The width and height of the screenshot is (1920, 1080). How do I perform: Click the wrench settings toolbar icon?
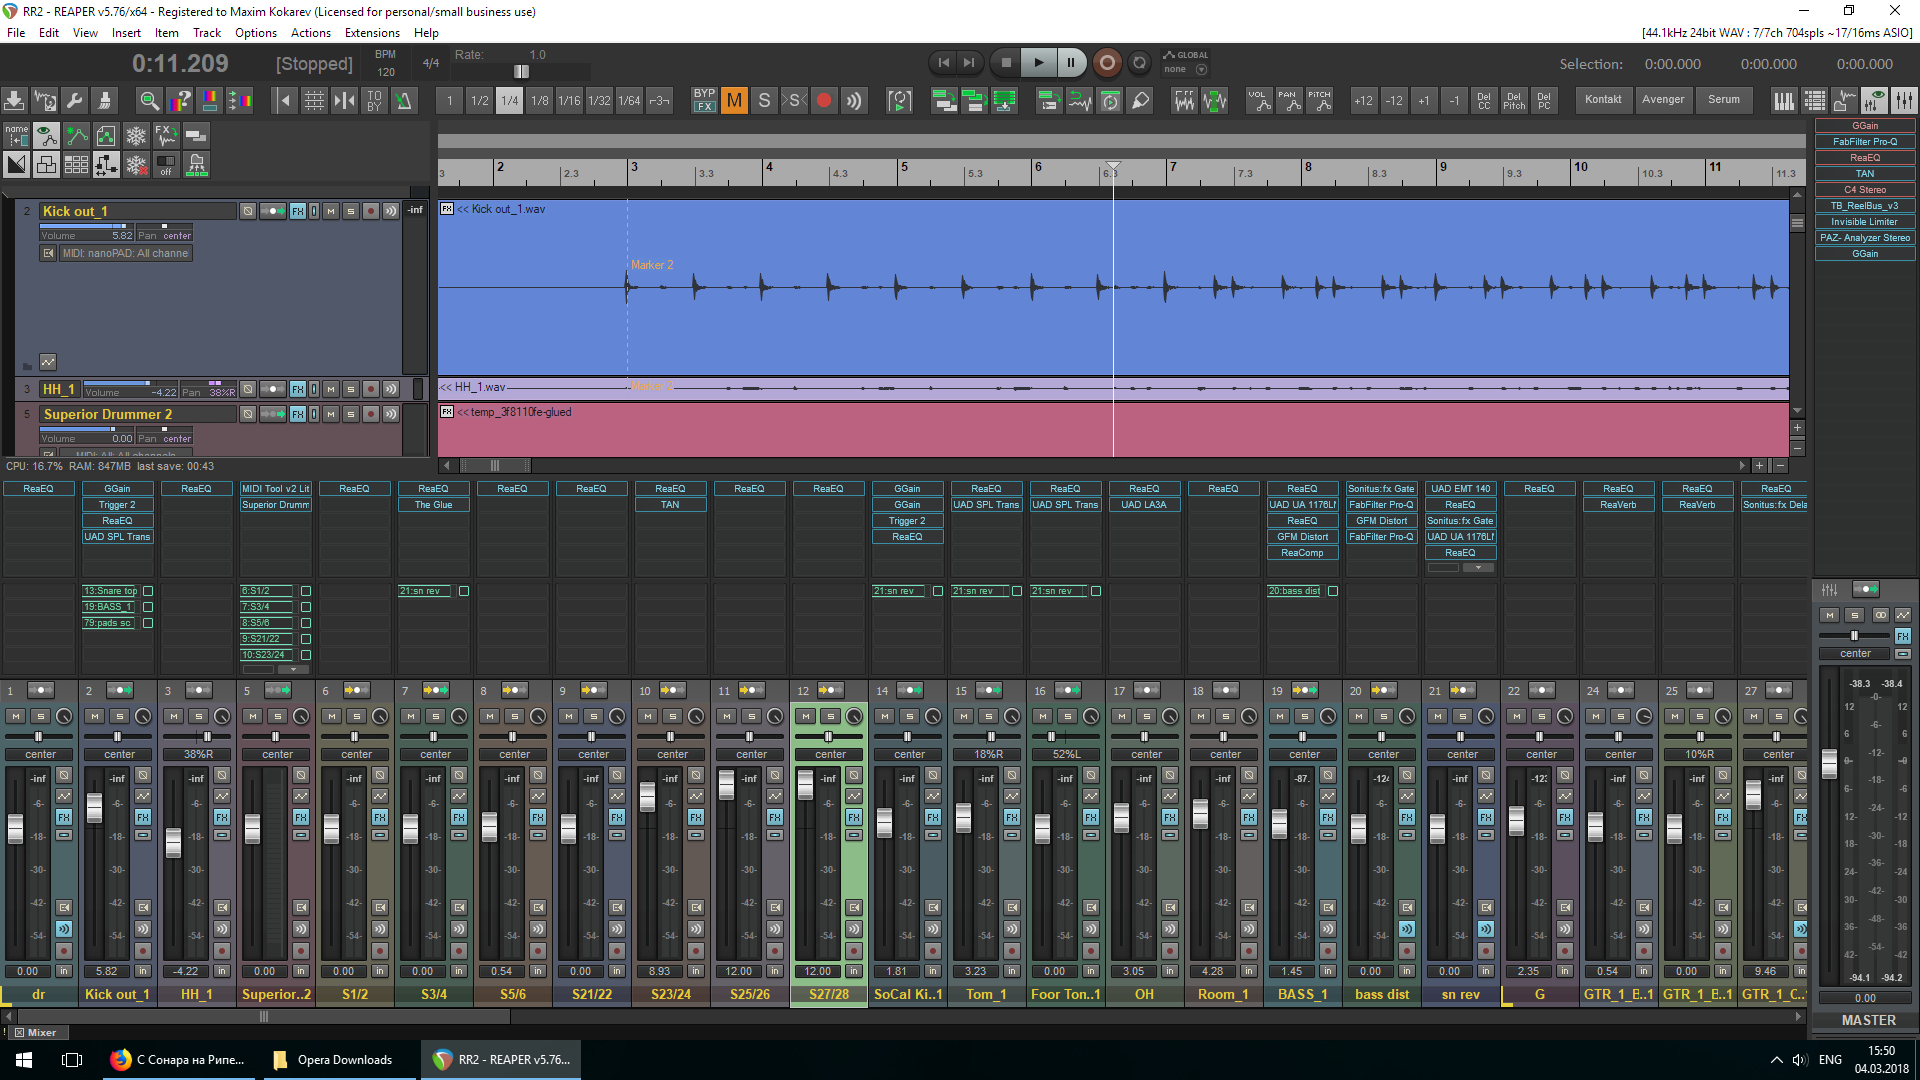[x=75, y=101]
